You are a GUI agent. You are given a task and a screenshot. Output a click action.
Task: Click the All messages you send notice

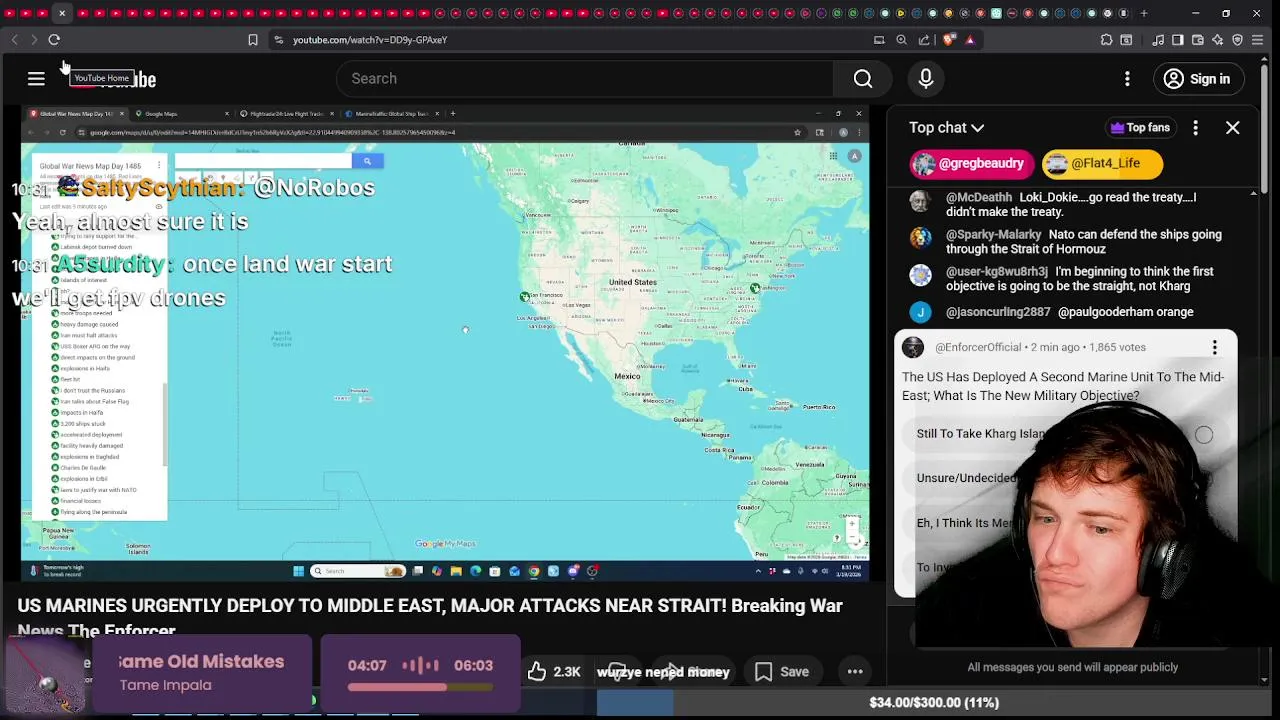[x=1072, y=667]
